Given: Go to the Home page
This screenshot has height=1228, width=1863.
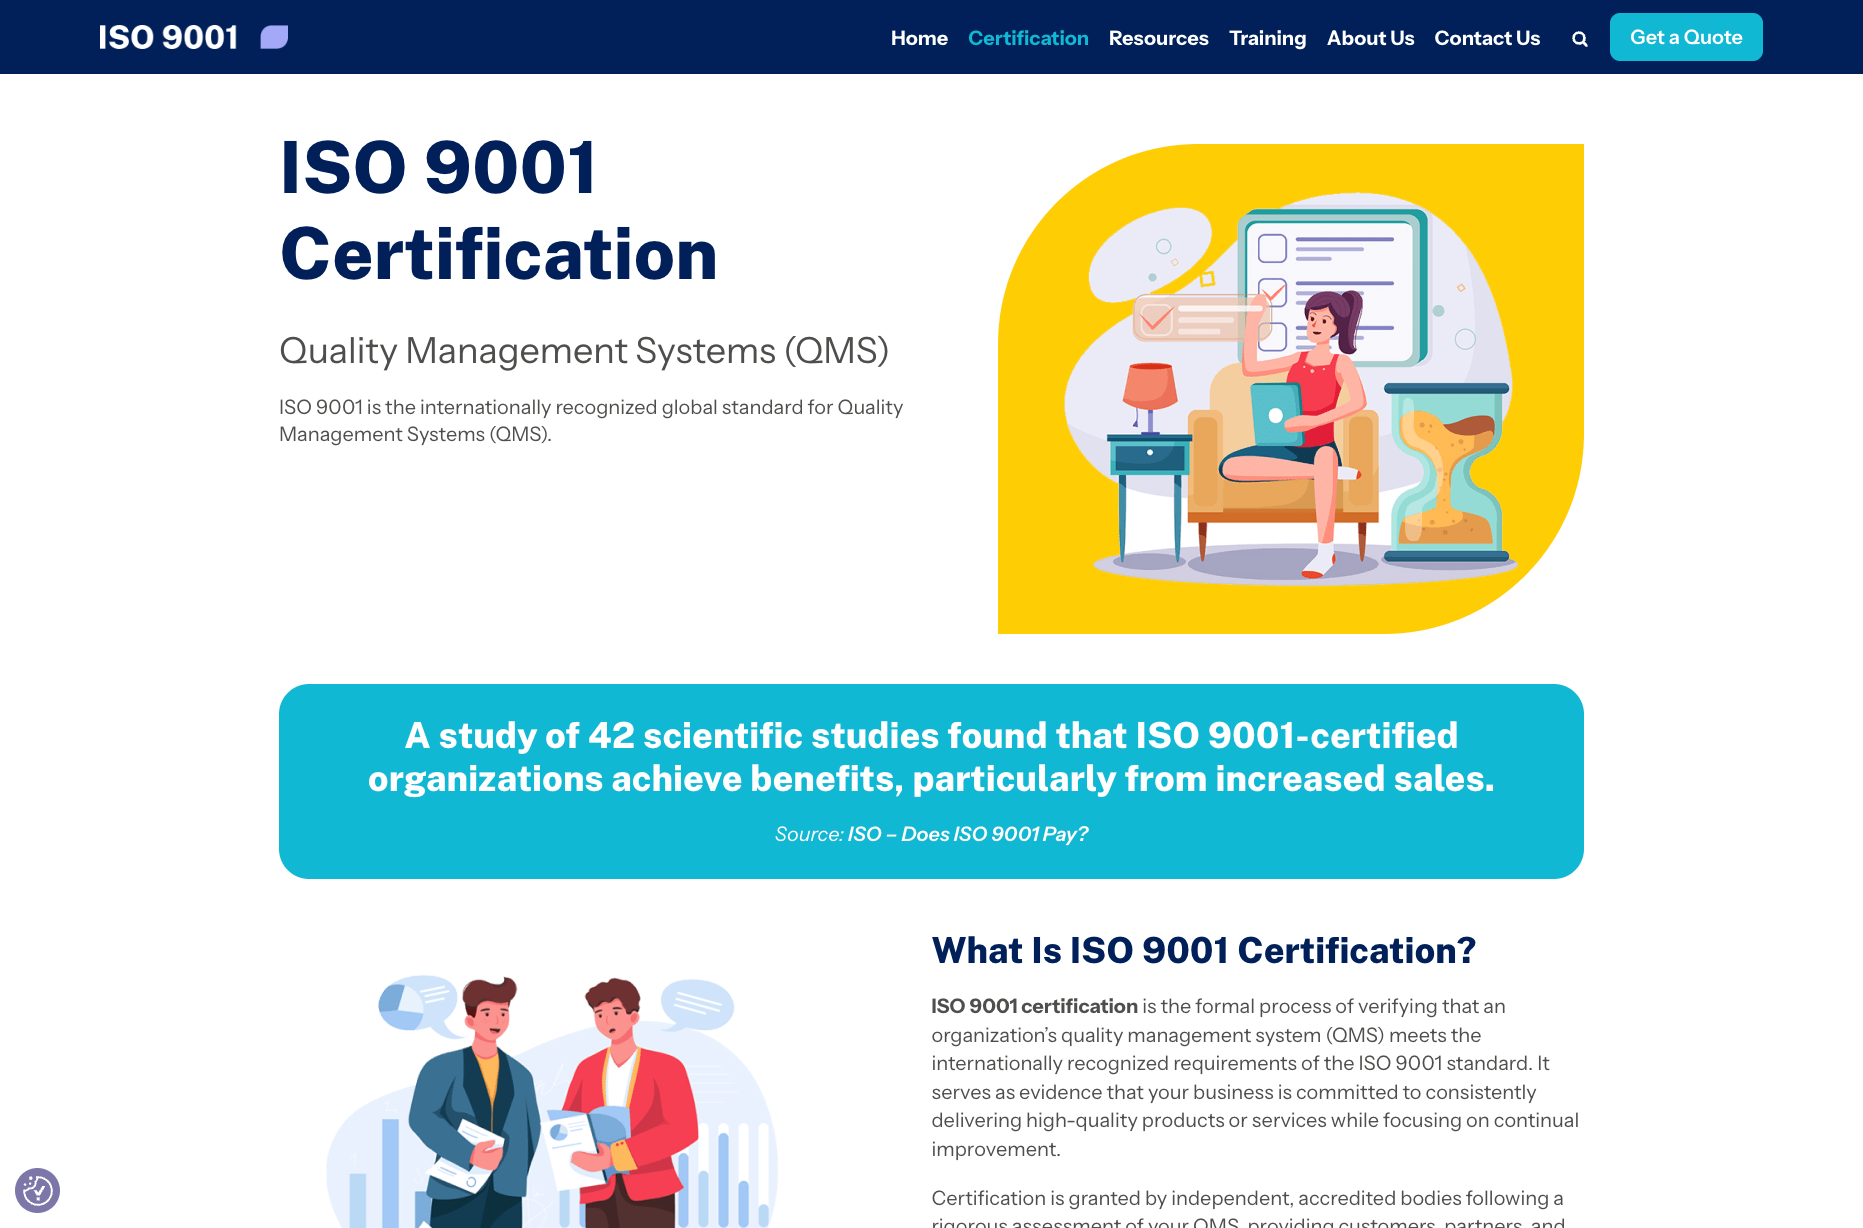Looking at the screenshot, I should pos(918,38).
